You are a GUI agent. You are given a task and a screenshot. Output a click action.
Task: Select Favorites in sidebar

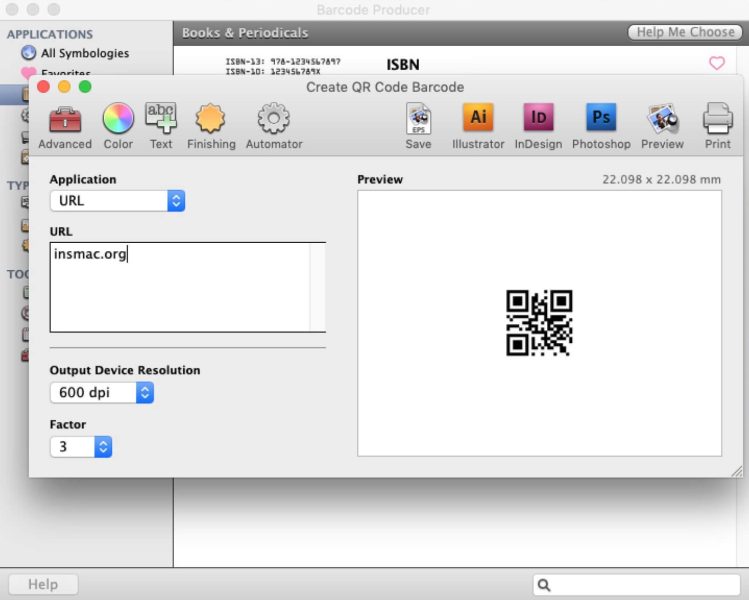(x=66, y=73)
